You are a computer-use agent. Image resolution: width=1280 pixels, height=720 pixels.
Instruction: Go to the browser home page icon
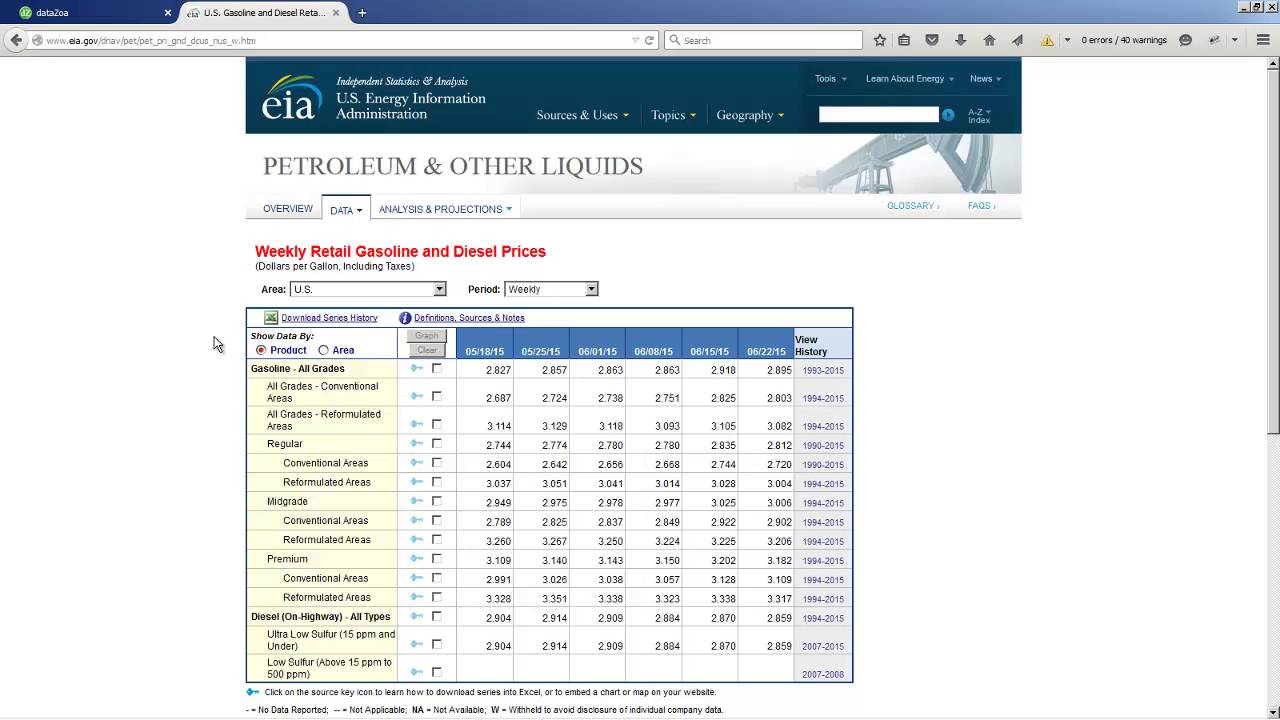[989, 40]
